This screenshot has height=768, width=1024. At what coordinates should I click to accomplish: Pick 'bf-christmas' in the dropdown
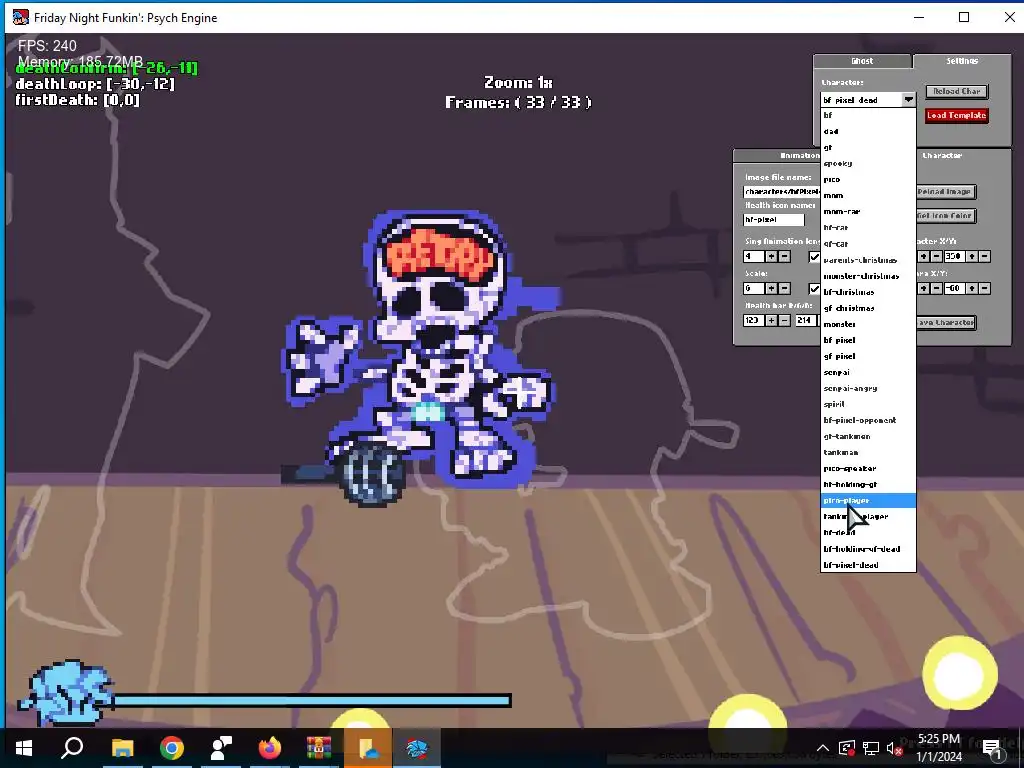[x=868, y=291]
